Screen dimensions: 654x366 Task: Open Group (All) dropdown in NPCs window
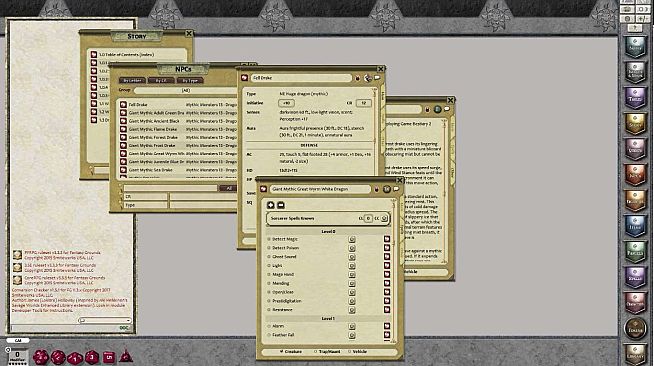pyautogui.click(x=186, y=90)
